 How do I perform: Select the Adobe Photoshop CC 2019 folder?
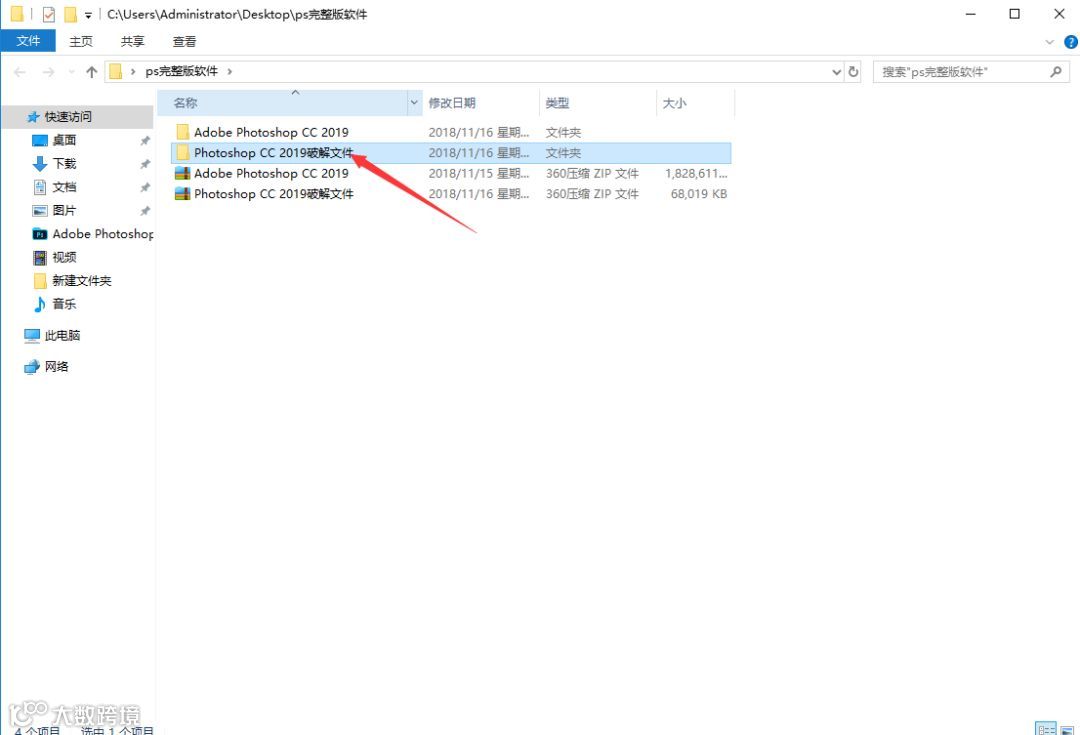pos(451,132)
